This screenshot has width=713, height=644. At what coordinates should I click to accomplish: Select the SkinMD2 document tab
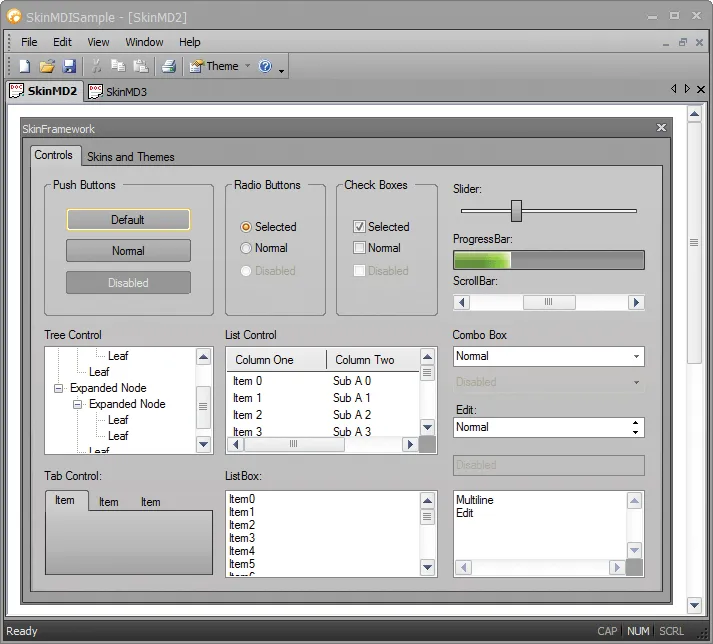[44, 91]
